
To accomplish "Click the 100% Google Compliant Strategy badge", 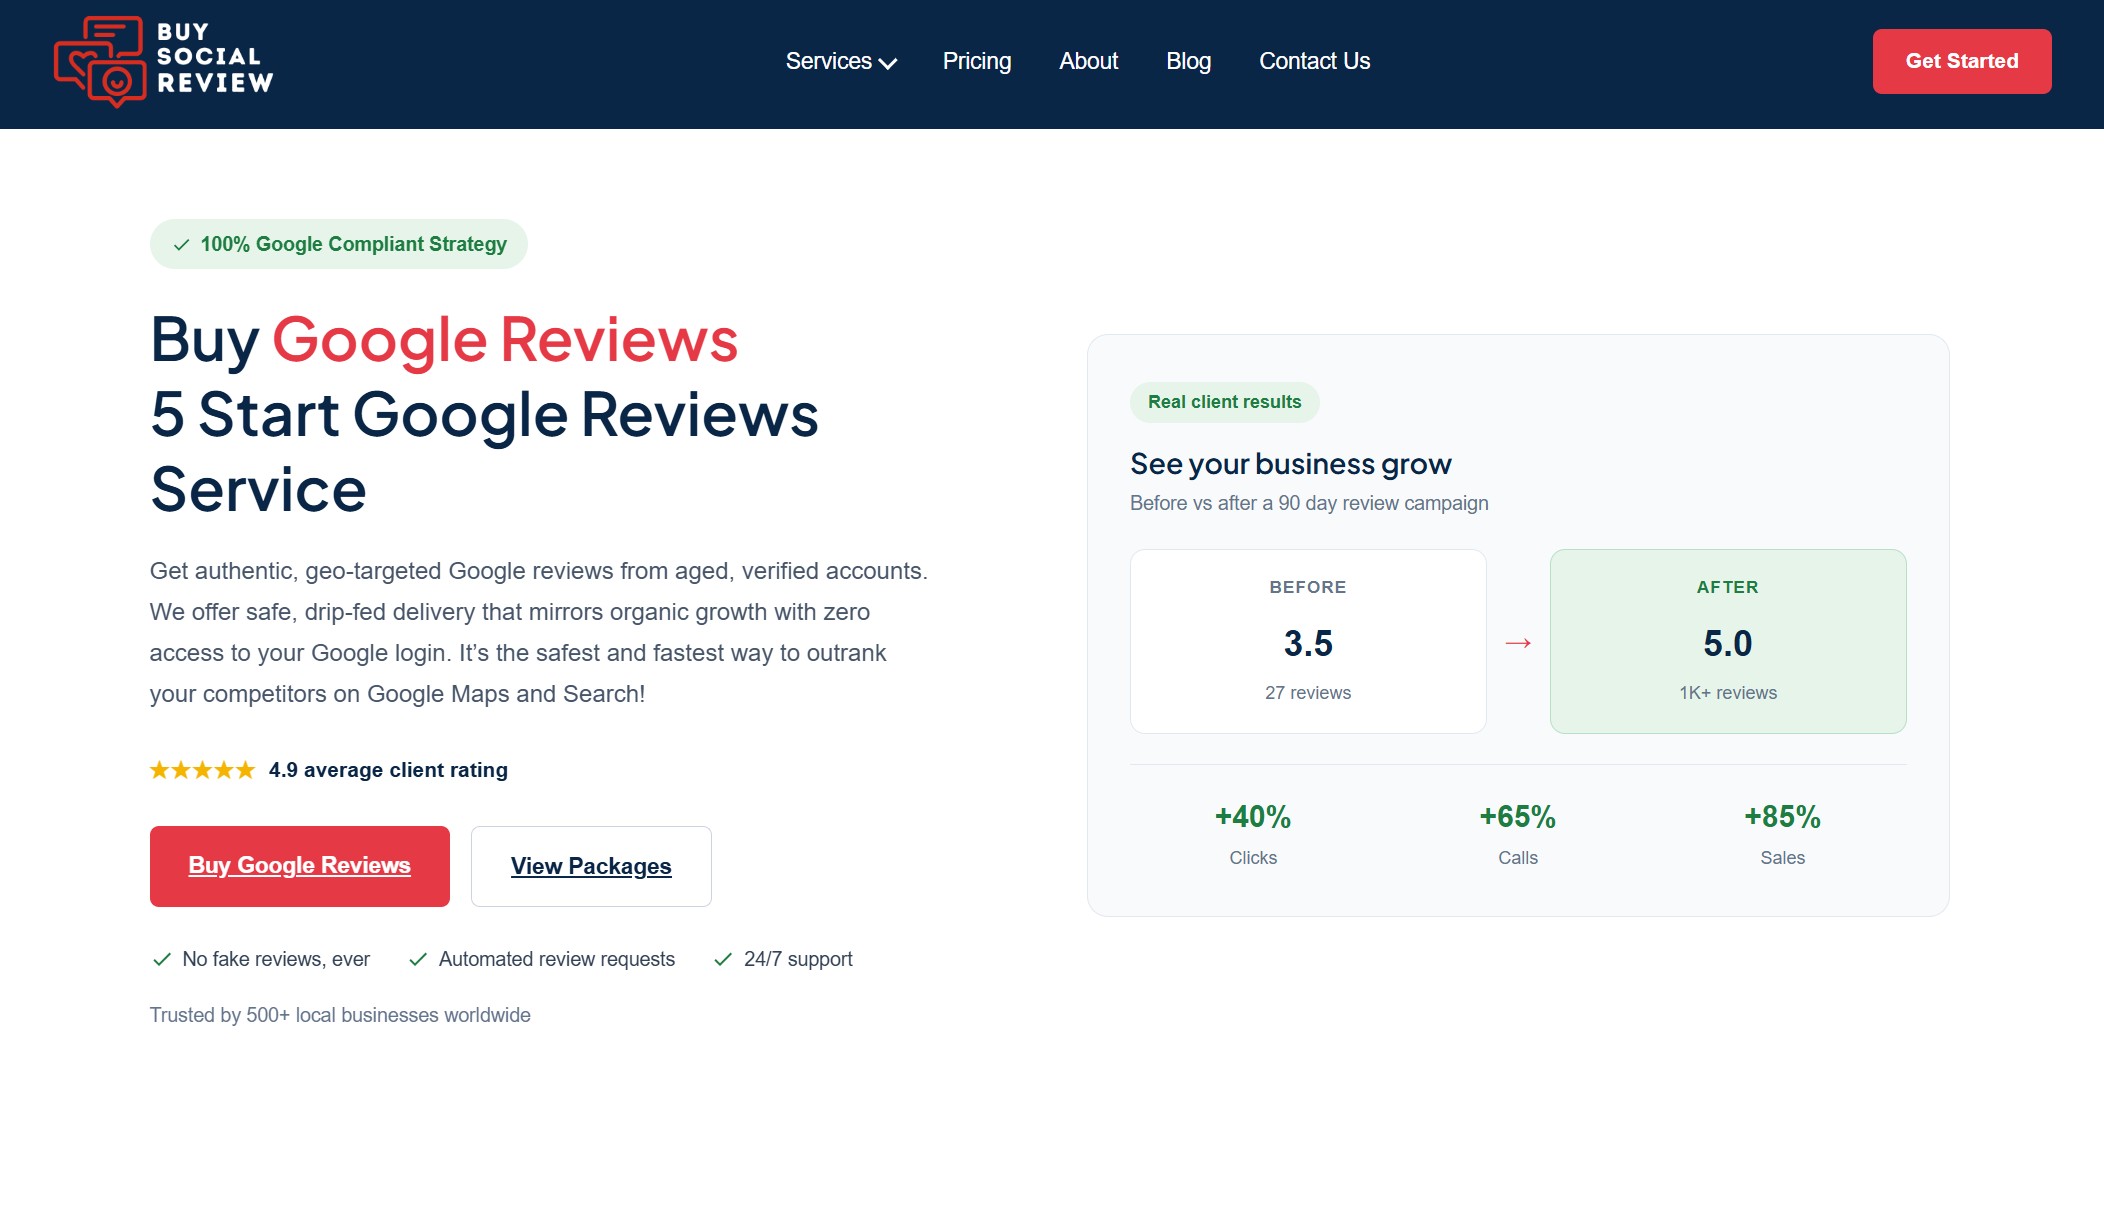I will pos(339,244).
